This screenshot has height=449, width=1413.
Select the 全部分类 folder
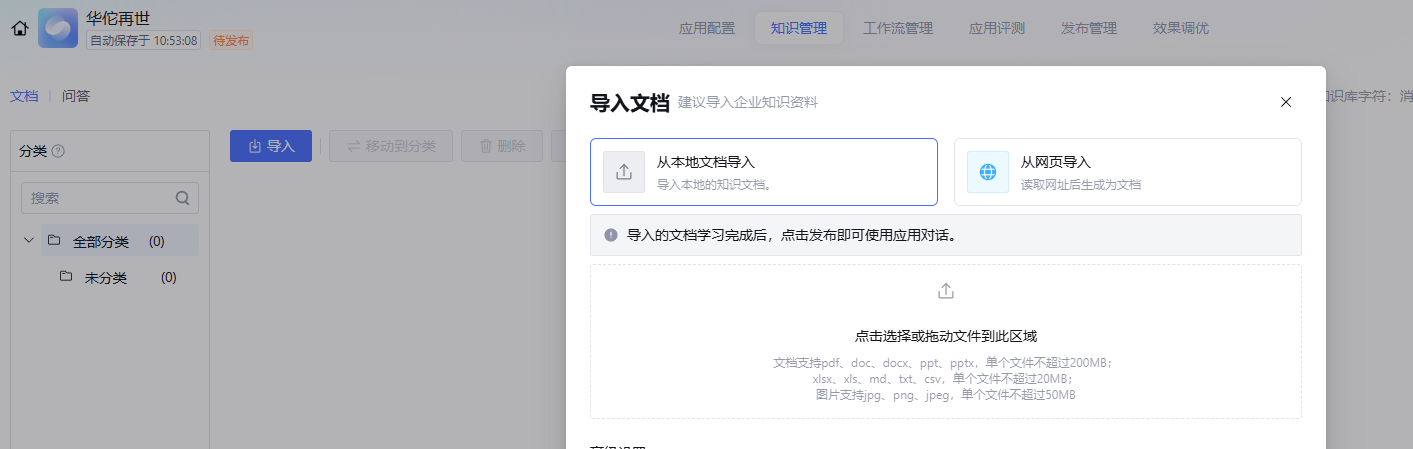tap(101, 242)
